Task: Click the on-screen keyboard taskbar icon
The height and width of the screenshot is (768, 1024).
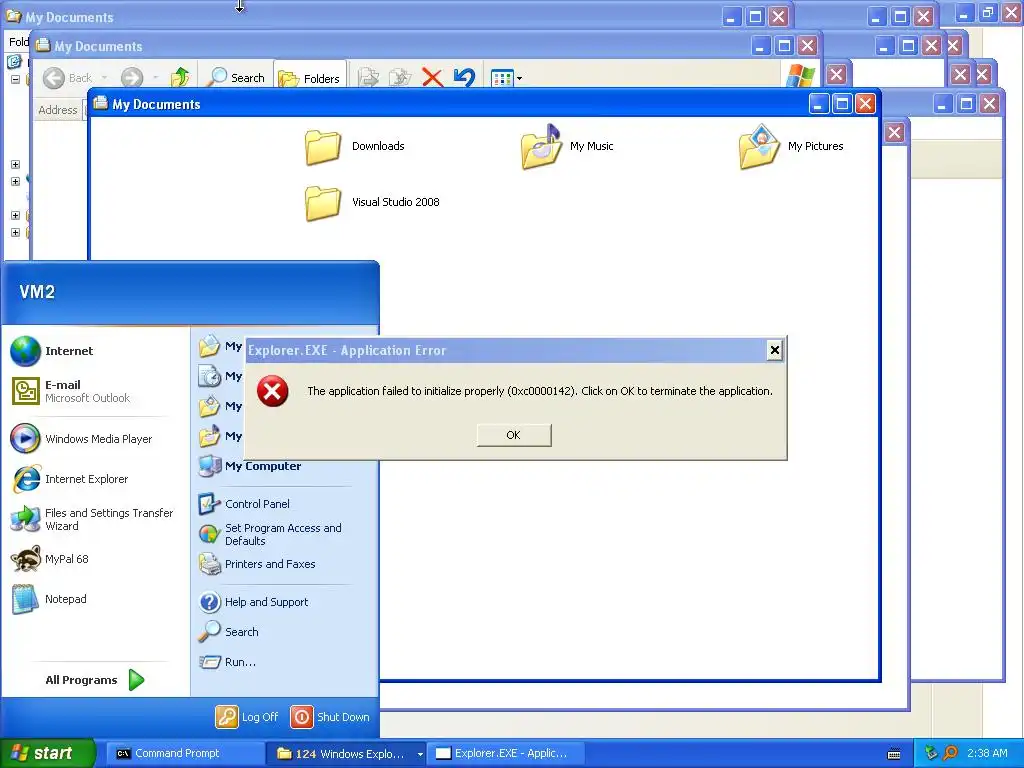Action: click(x=894, y=754)
